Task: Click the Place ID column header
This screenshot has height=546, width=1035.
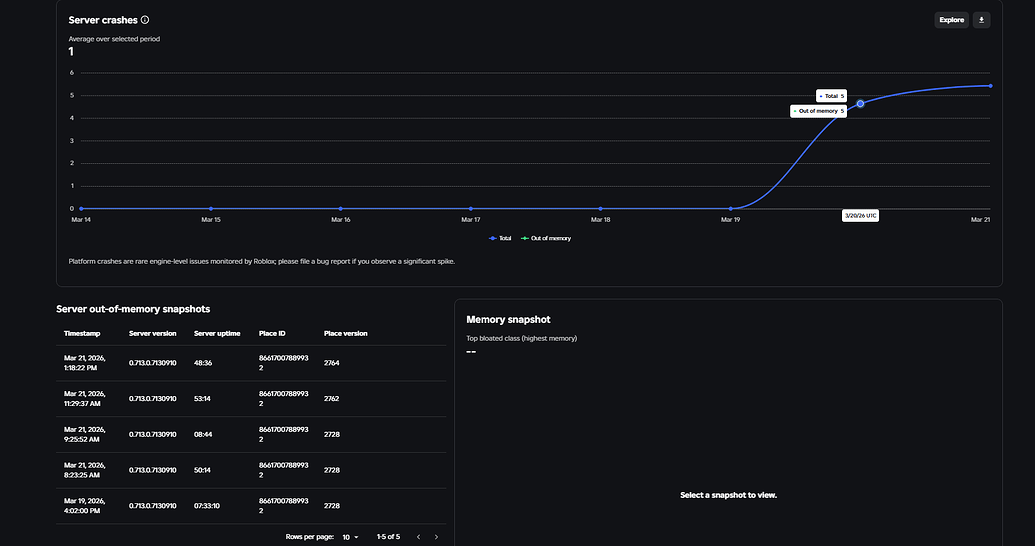Action: 272,333
